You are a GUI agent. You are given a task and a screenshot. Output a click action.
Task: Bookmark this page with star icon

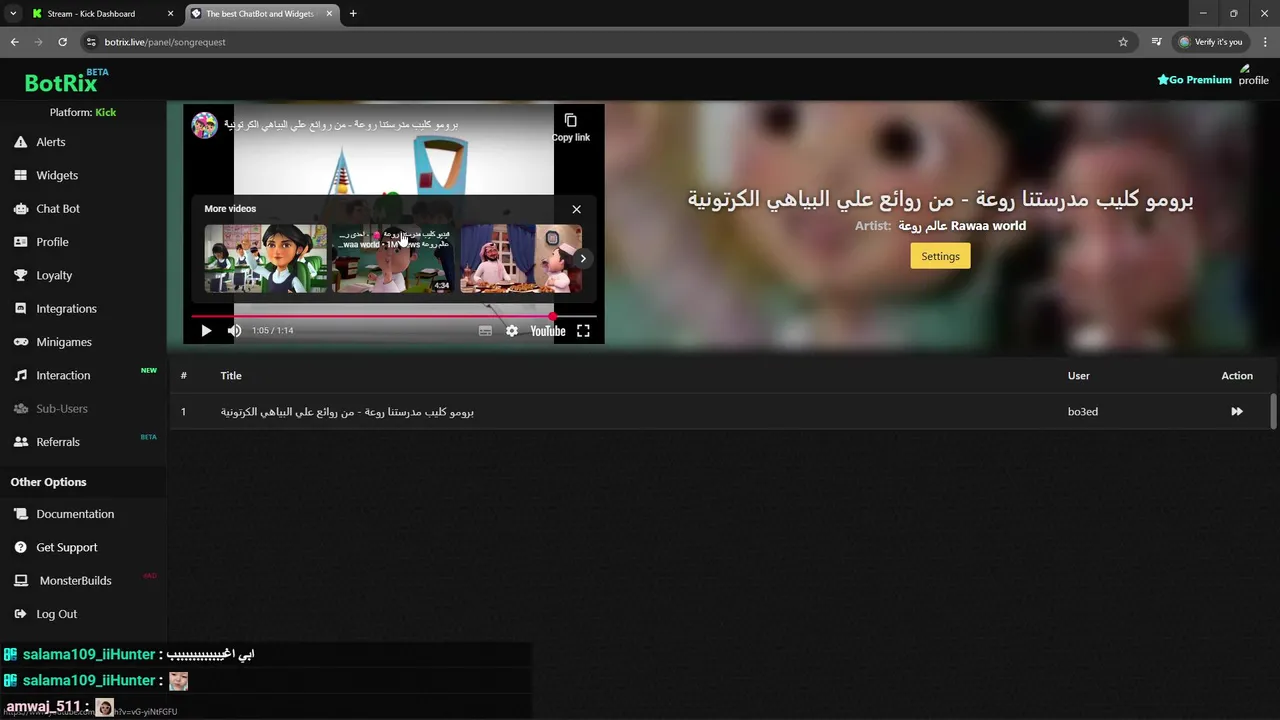point(1123,42)
